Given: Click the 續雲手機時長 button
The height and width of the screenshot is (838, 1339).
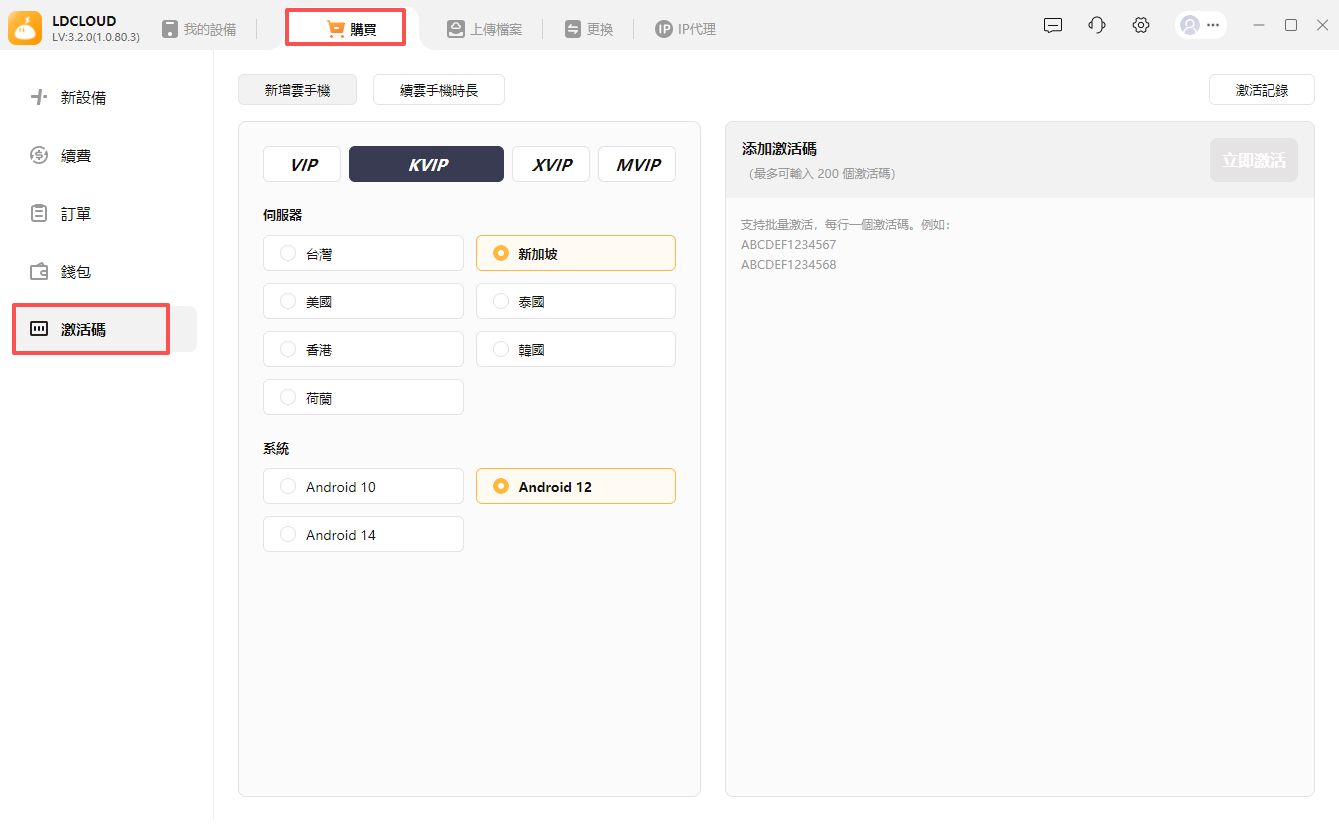Looking at the screenshot, I should click(438, 90).
